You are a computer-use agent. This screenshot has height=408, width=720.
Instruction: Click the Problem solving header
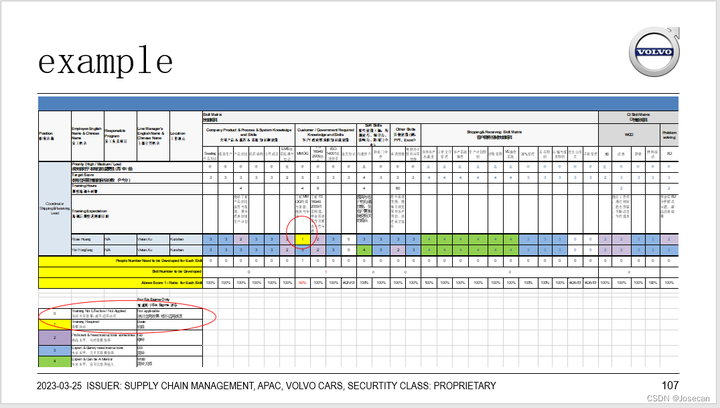click(x=669, y=135)
